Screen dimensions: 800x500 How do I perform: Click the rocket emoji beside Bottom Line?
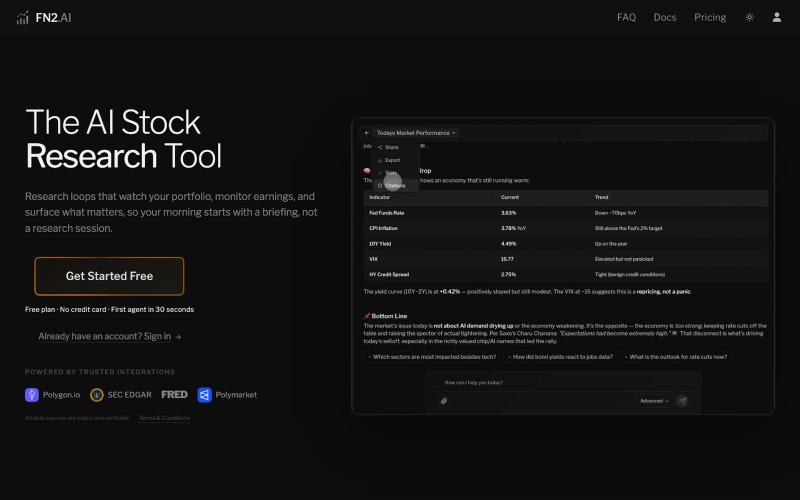367,316
